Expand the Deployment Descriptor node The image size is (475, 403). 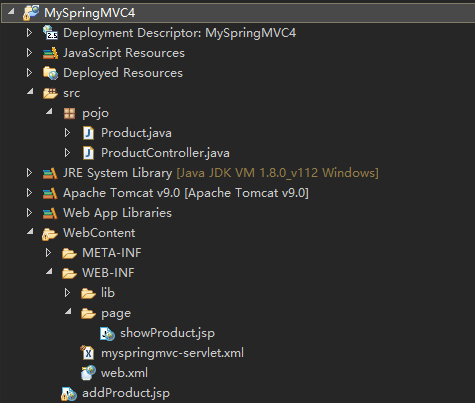29,33
